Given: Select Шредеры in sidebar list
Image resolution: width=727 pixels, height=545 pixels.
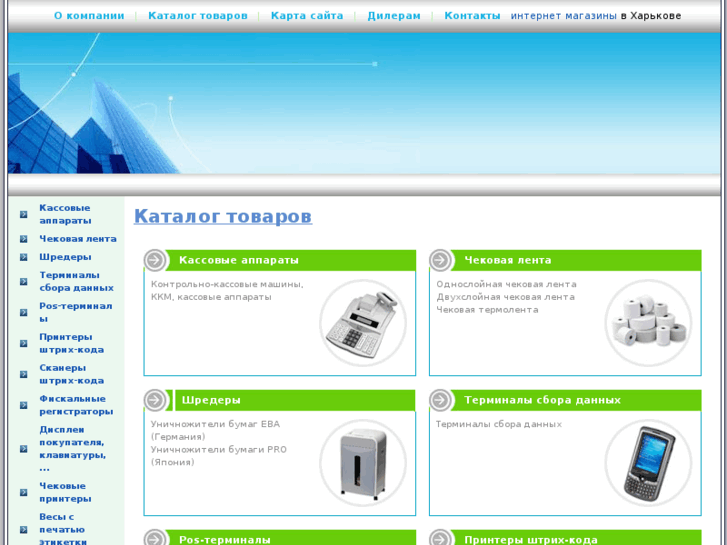Looking at the screenshot, I should pyautogui.click(x=65, y=257).
